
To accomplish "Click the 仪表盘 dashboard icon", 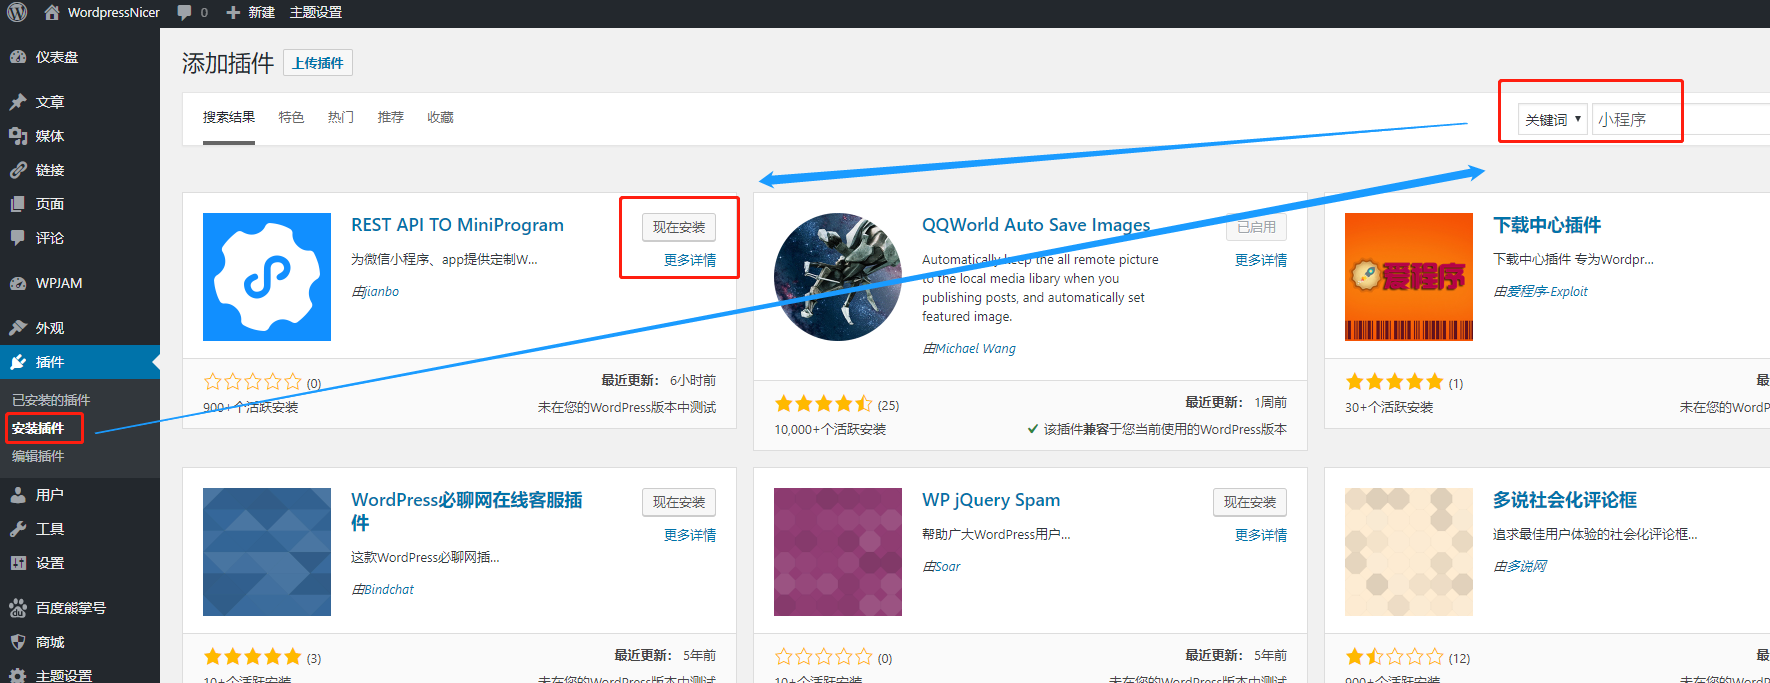I will pos(18,57).
